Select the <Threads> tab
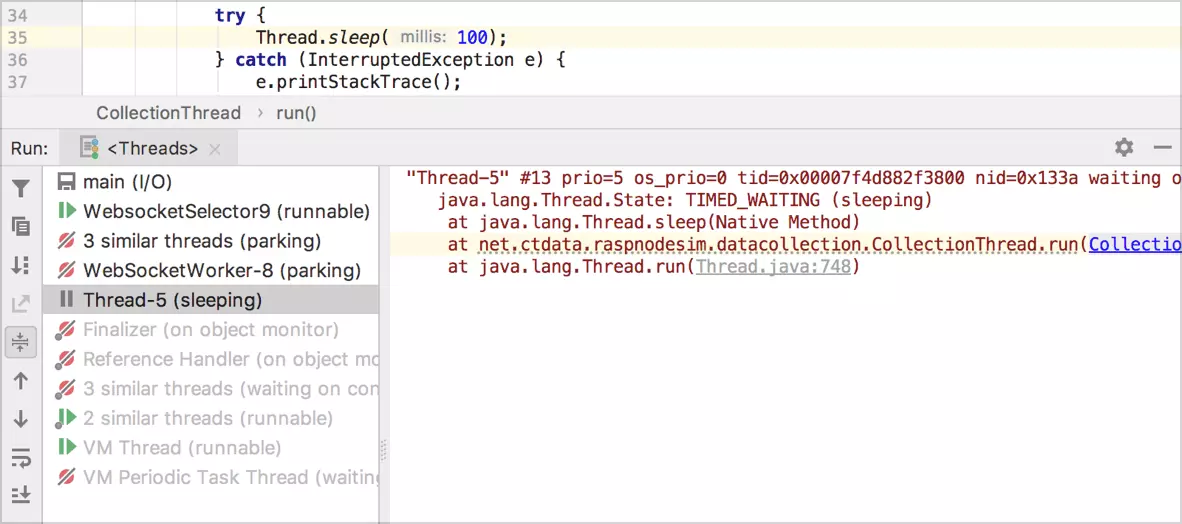 (151, 149)
